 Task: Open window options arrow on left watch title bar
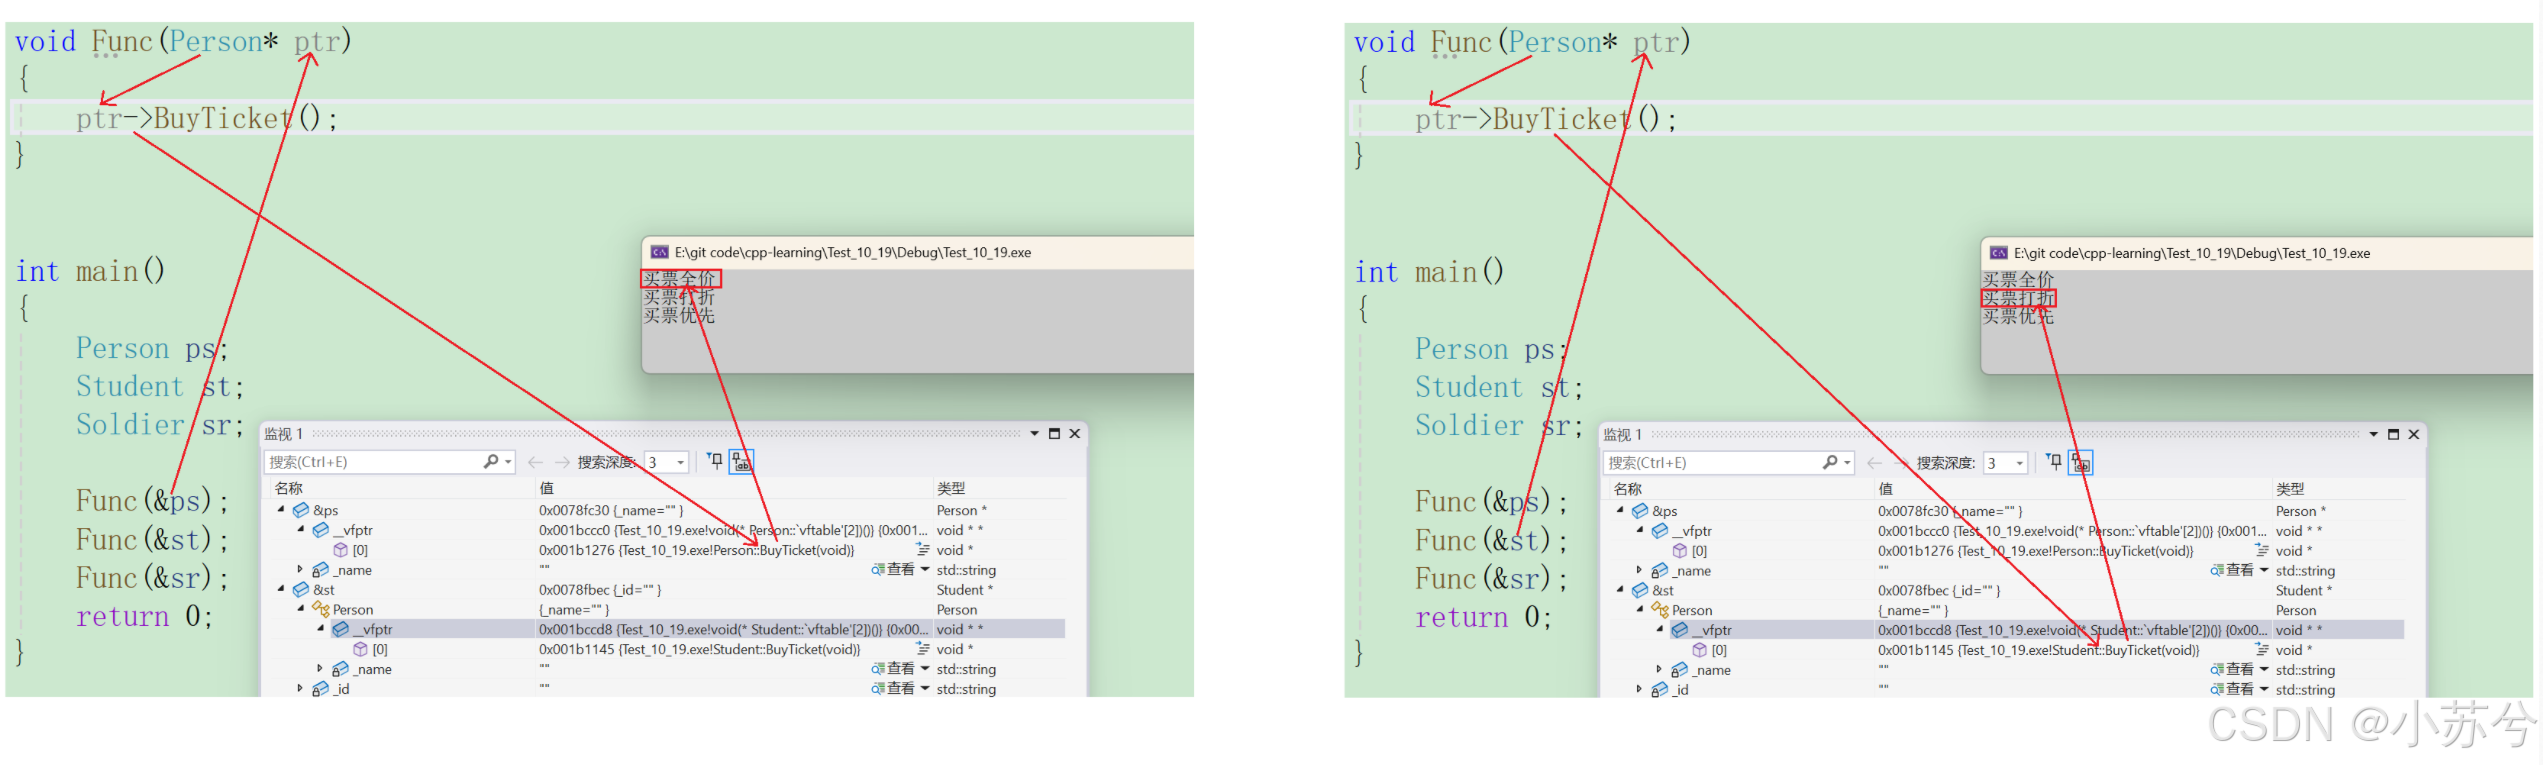coord(1034,433)
